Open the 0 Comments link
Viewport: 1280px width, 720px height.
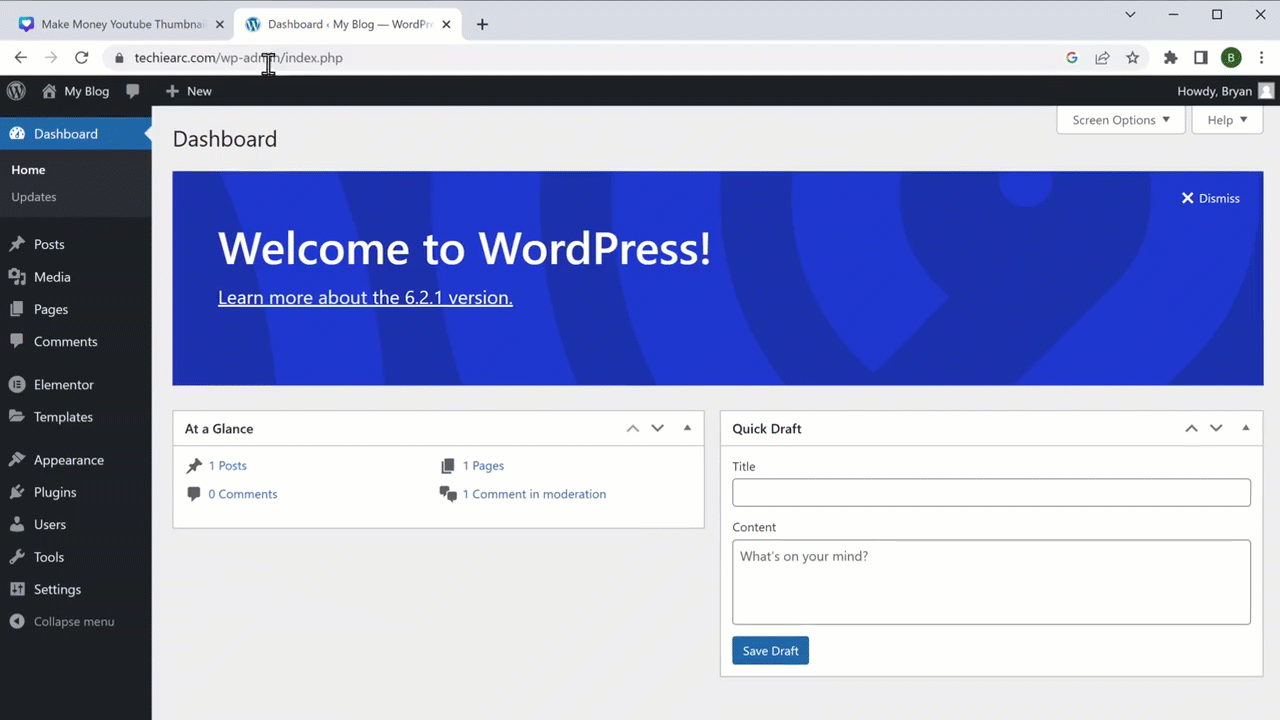click(x=243, y=494)
